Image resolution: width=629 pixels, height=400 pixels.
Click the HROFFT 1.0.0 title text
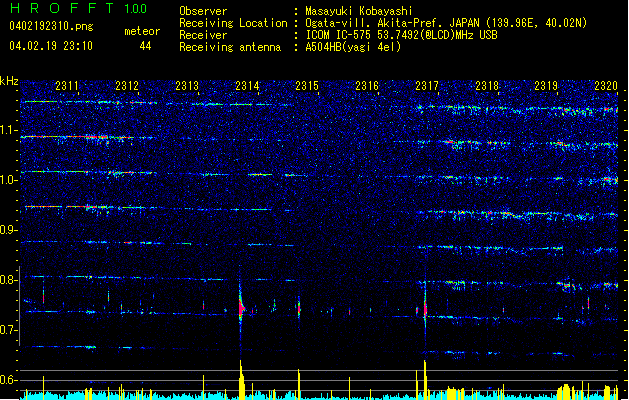tap(78, 8)
